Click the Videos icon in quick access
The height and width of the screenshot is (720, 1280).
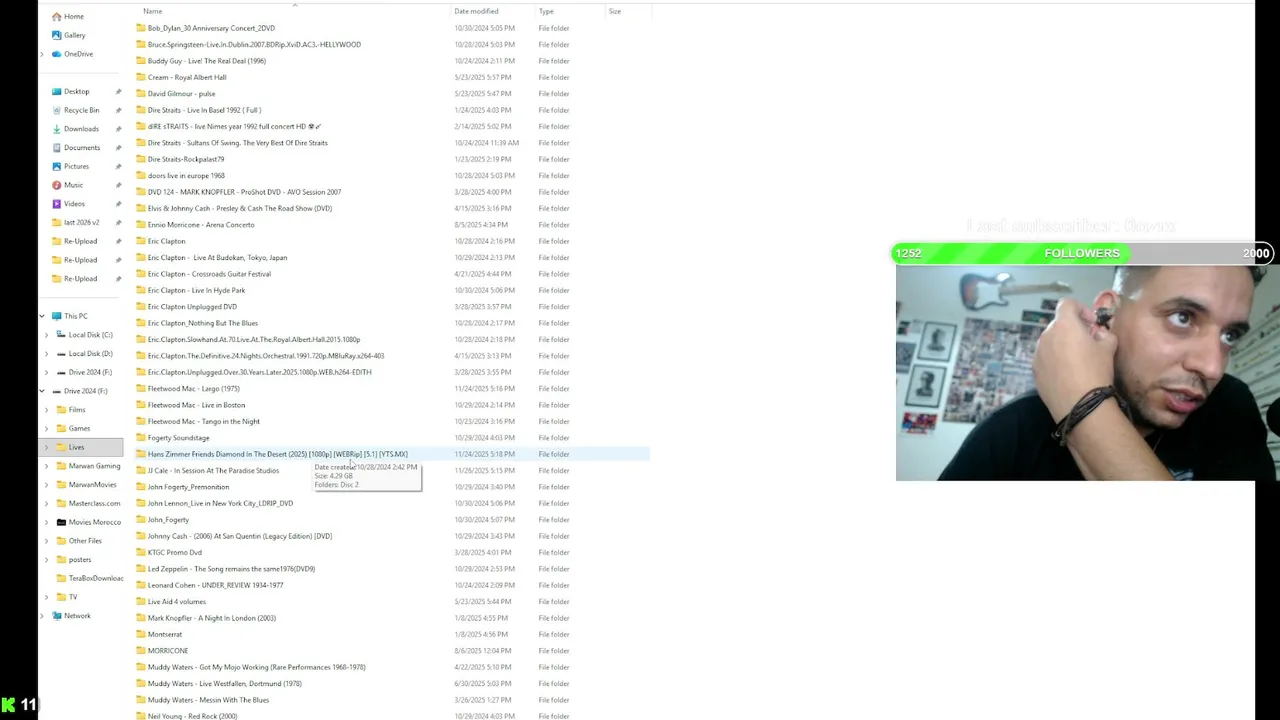point(57,204)
